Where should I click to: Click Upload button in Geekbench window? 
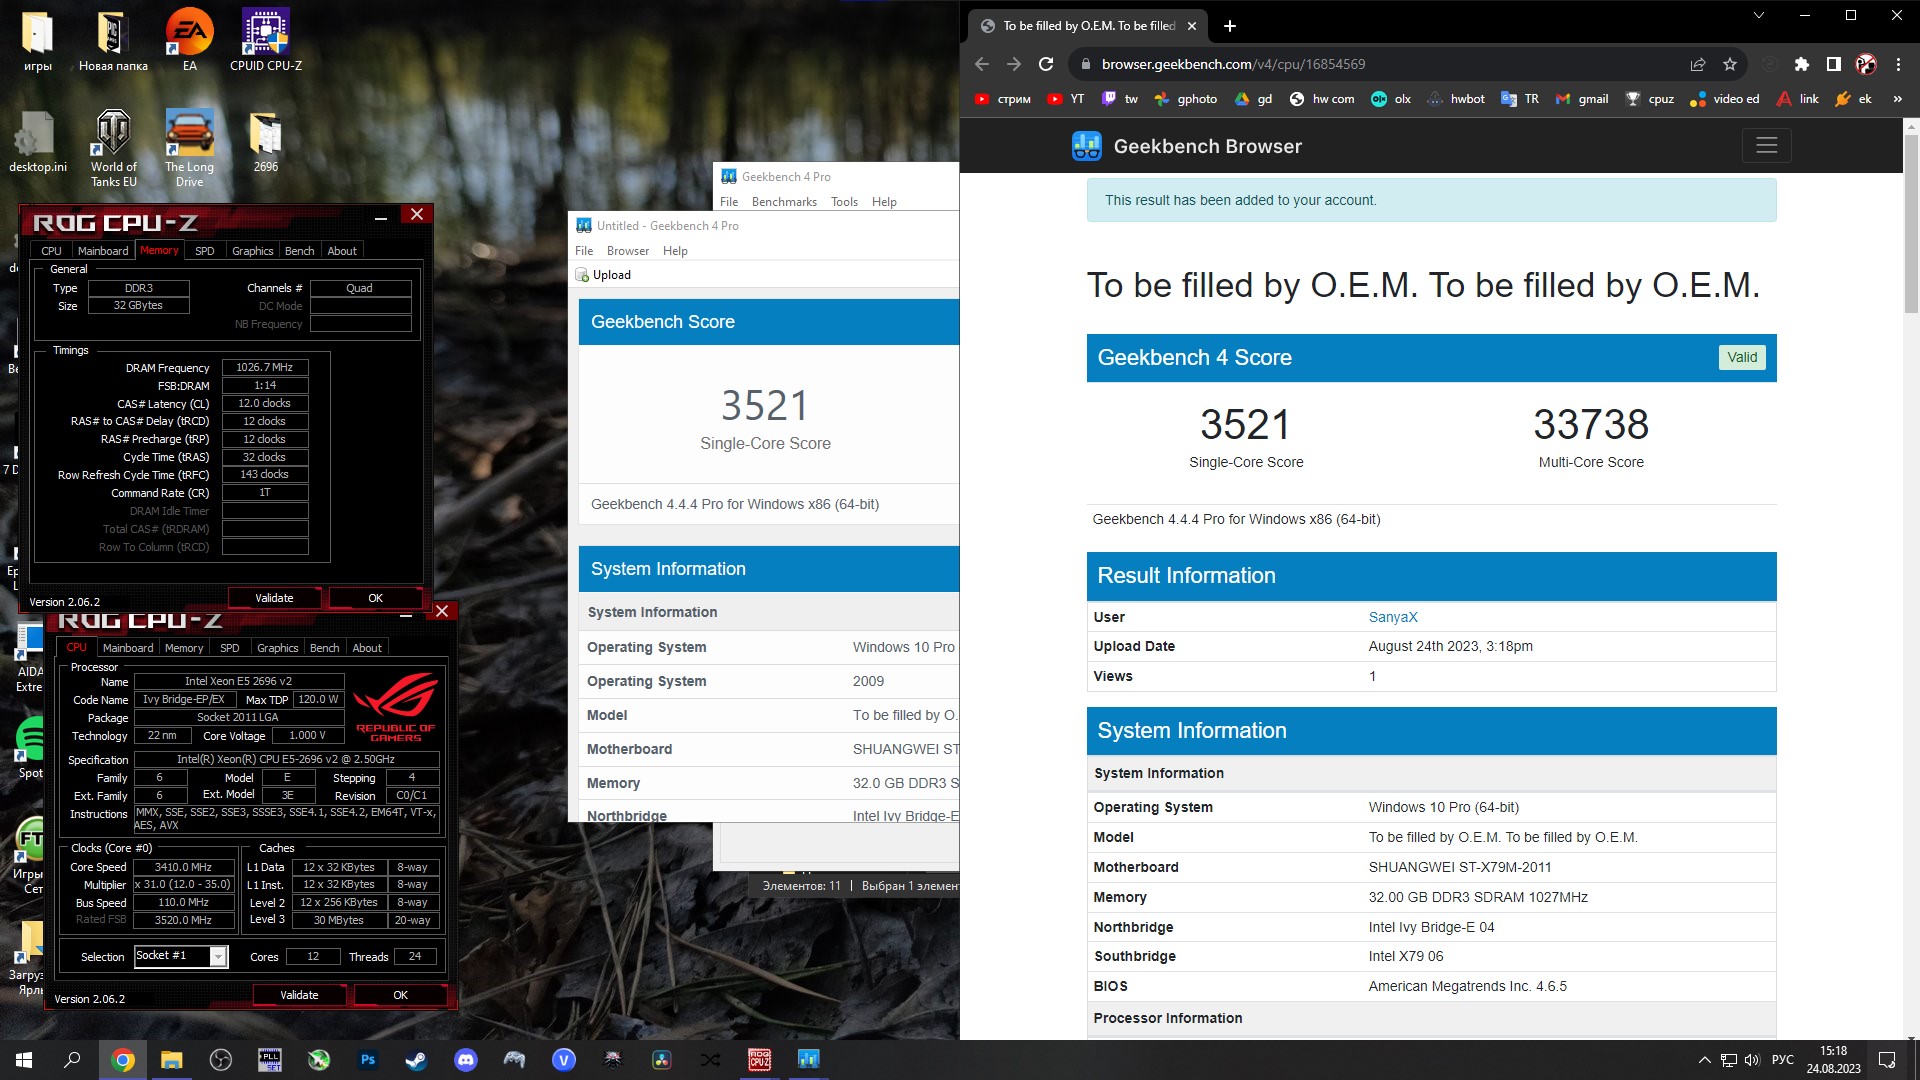(x=604, y=275)
